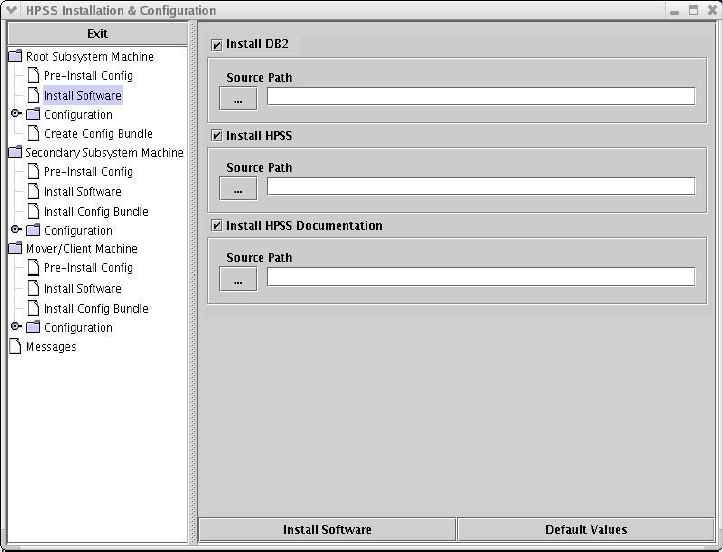Screen dimensions: 723x552
Task: Expand the Configuration node under Mover/Client Machine
Action: click(16, 326)
